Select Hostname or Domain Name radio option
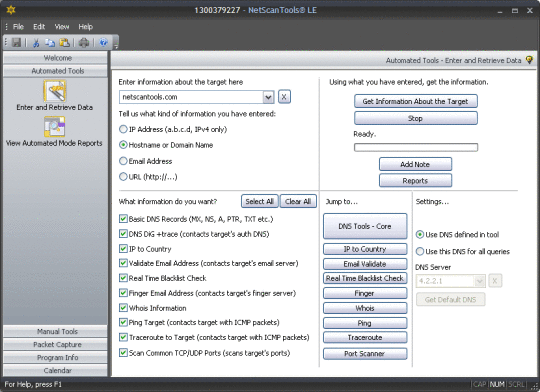This screenshot has width=540, height=392. click(123, 145)
